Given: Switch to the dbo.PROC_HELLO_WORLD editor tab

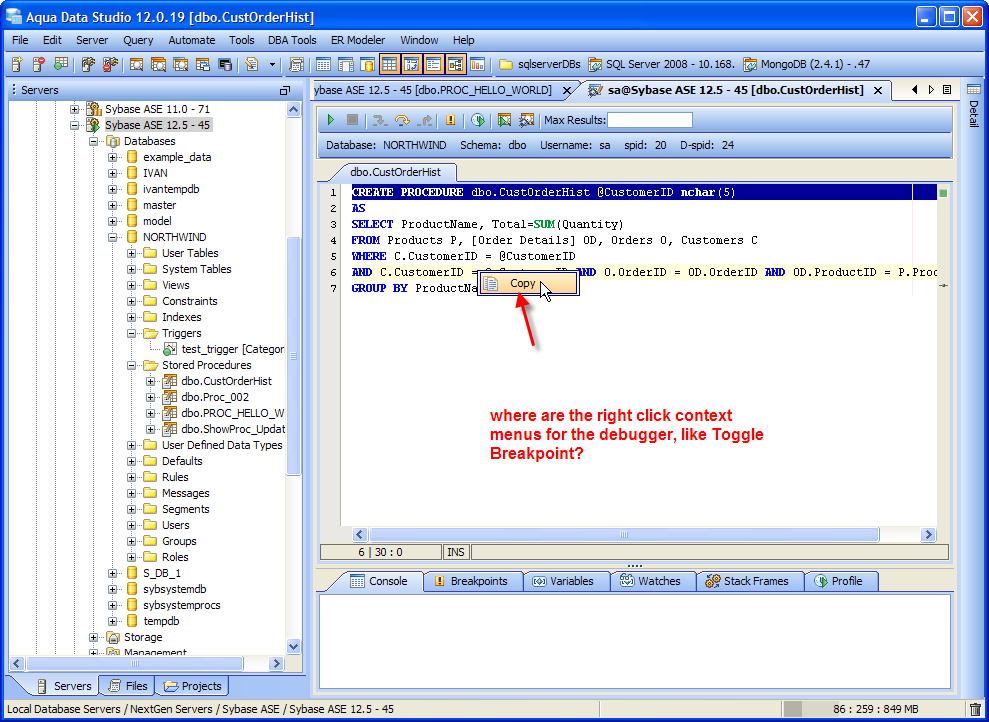Looking at the screenshot, I should (x=433, y=90).
